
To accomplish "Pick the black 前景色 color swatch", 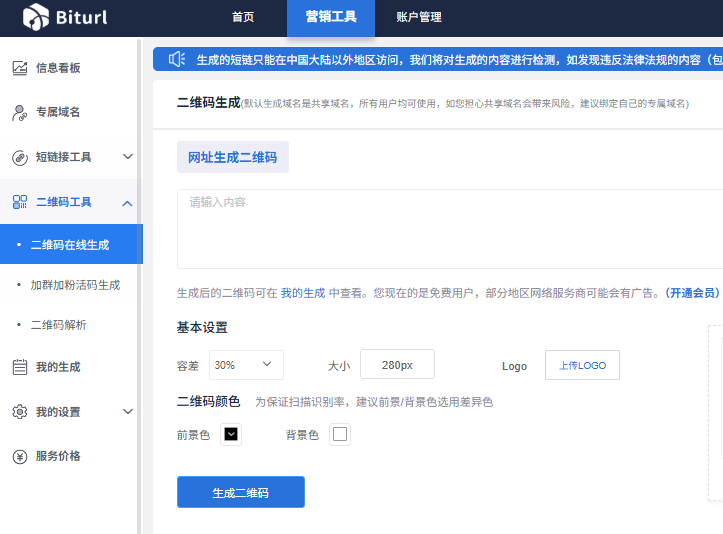I will coord(232,435).
